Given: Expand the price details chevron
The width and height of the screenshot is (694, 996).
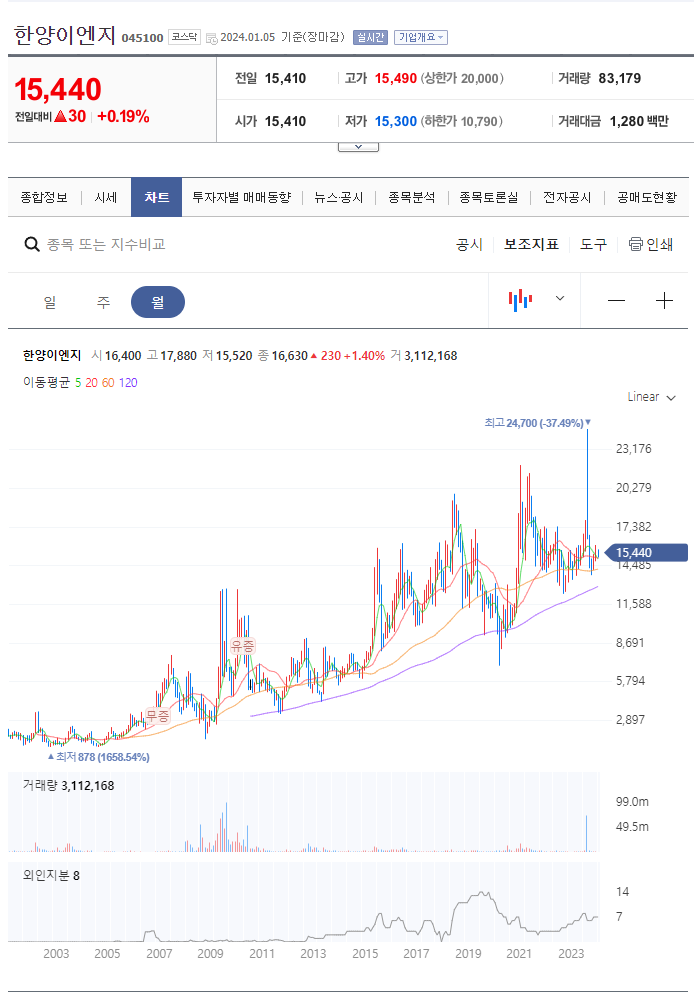Looking at the screenshot, I should point(358,147).
